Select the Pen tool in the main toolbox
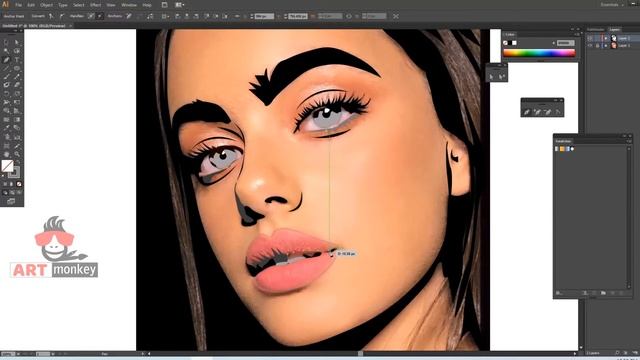 point(6,60)
